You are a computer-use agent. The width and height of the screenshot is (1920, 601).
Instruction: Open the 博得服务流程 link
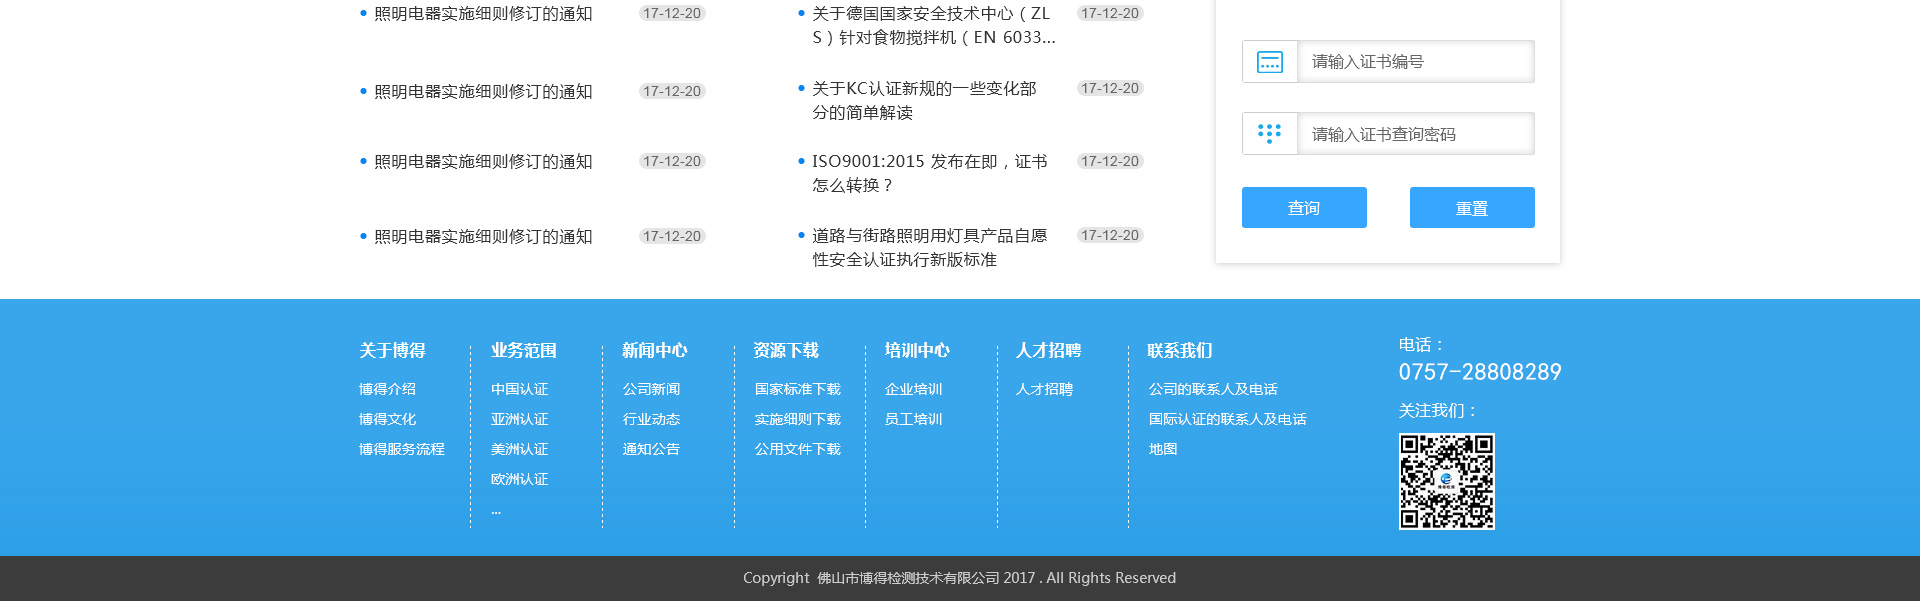pyautogui.click(x=402, y=450)
